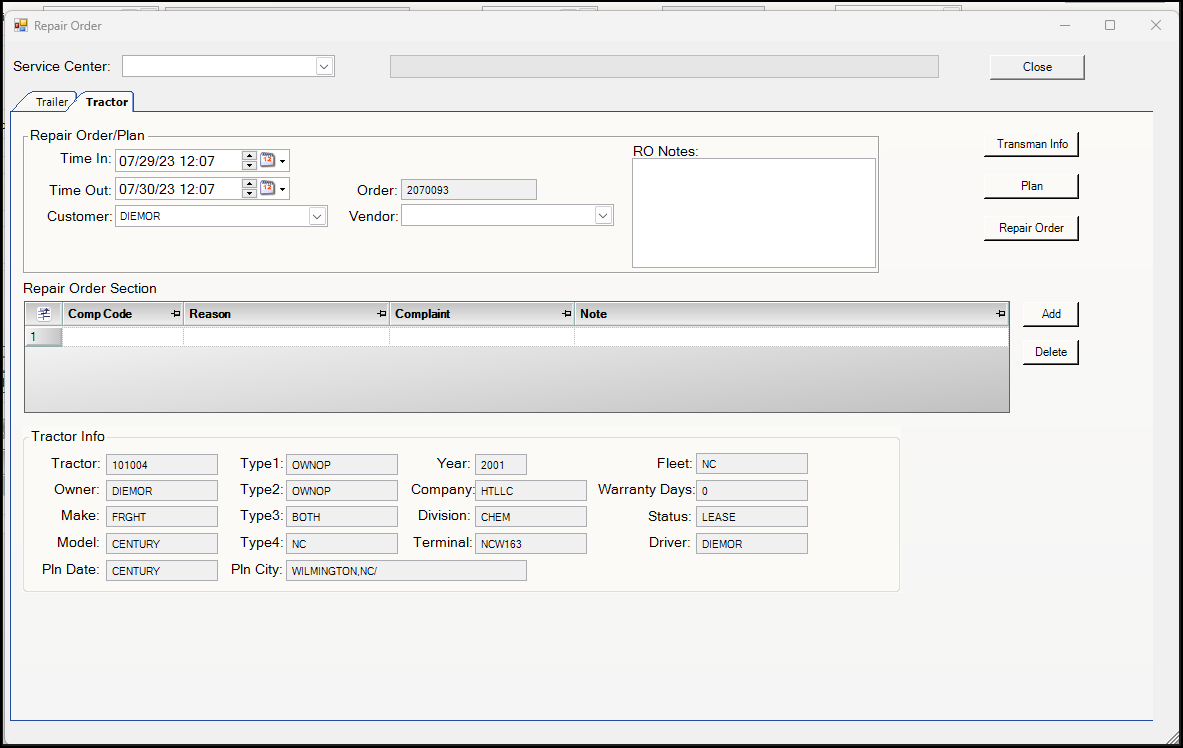Decrease Time Out using the down spinner
This screenshot has width=1183, height=748.
(249, 194)
